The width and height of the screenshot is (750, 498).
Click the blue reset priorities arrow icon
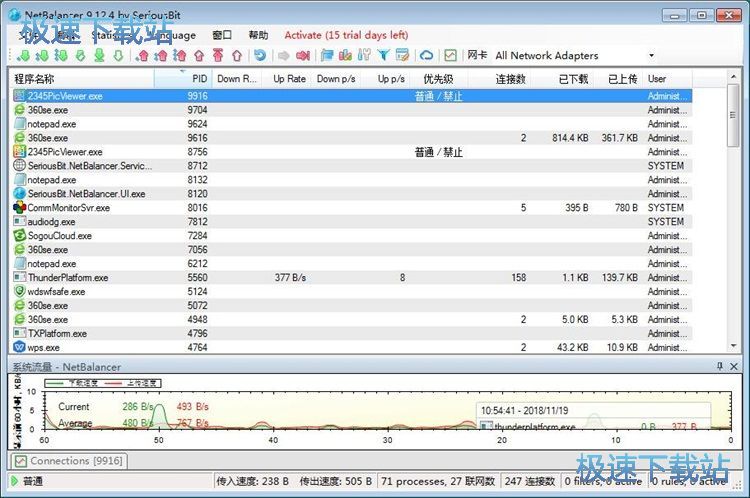point(260,55)
